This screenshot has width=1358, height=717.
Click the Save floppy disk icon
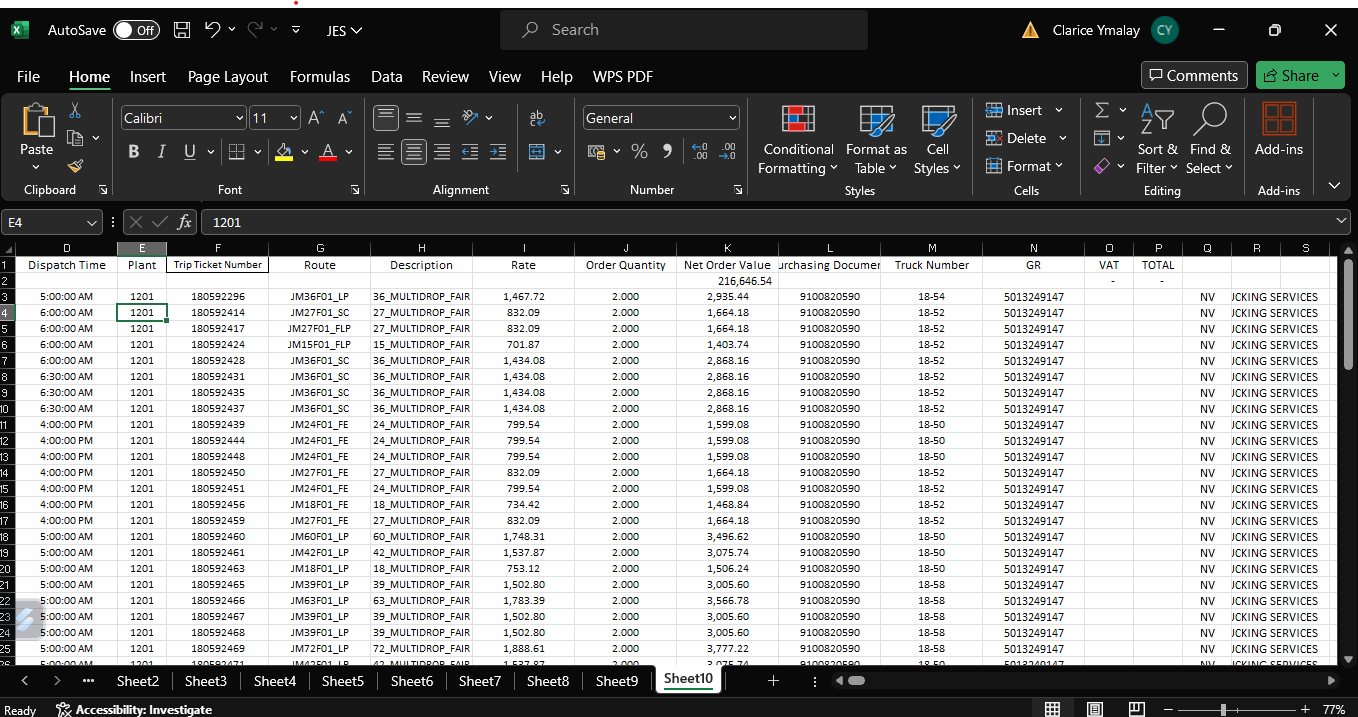tap(181, 30)
